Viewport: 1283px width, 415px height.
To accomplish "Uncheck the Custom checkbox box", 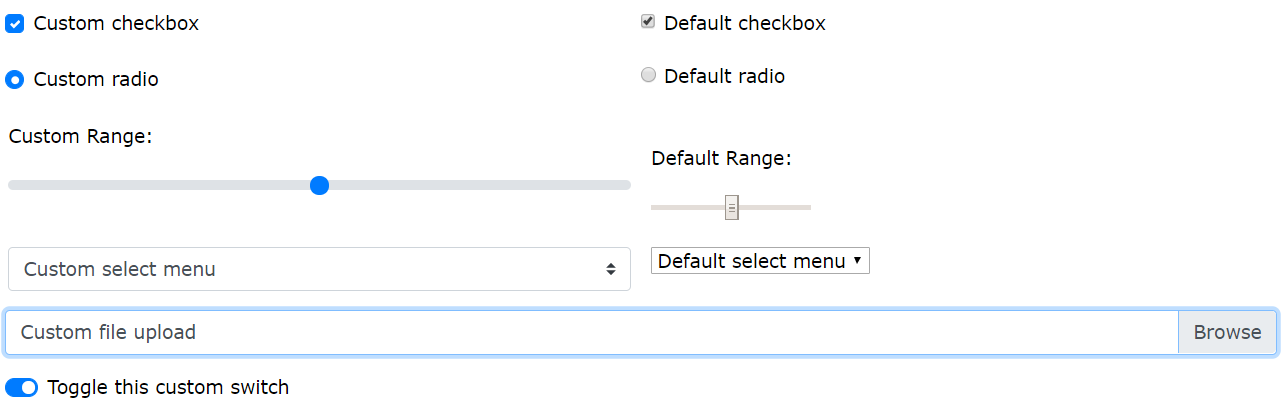I will [x=15, y=24].
